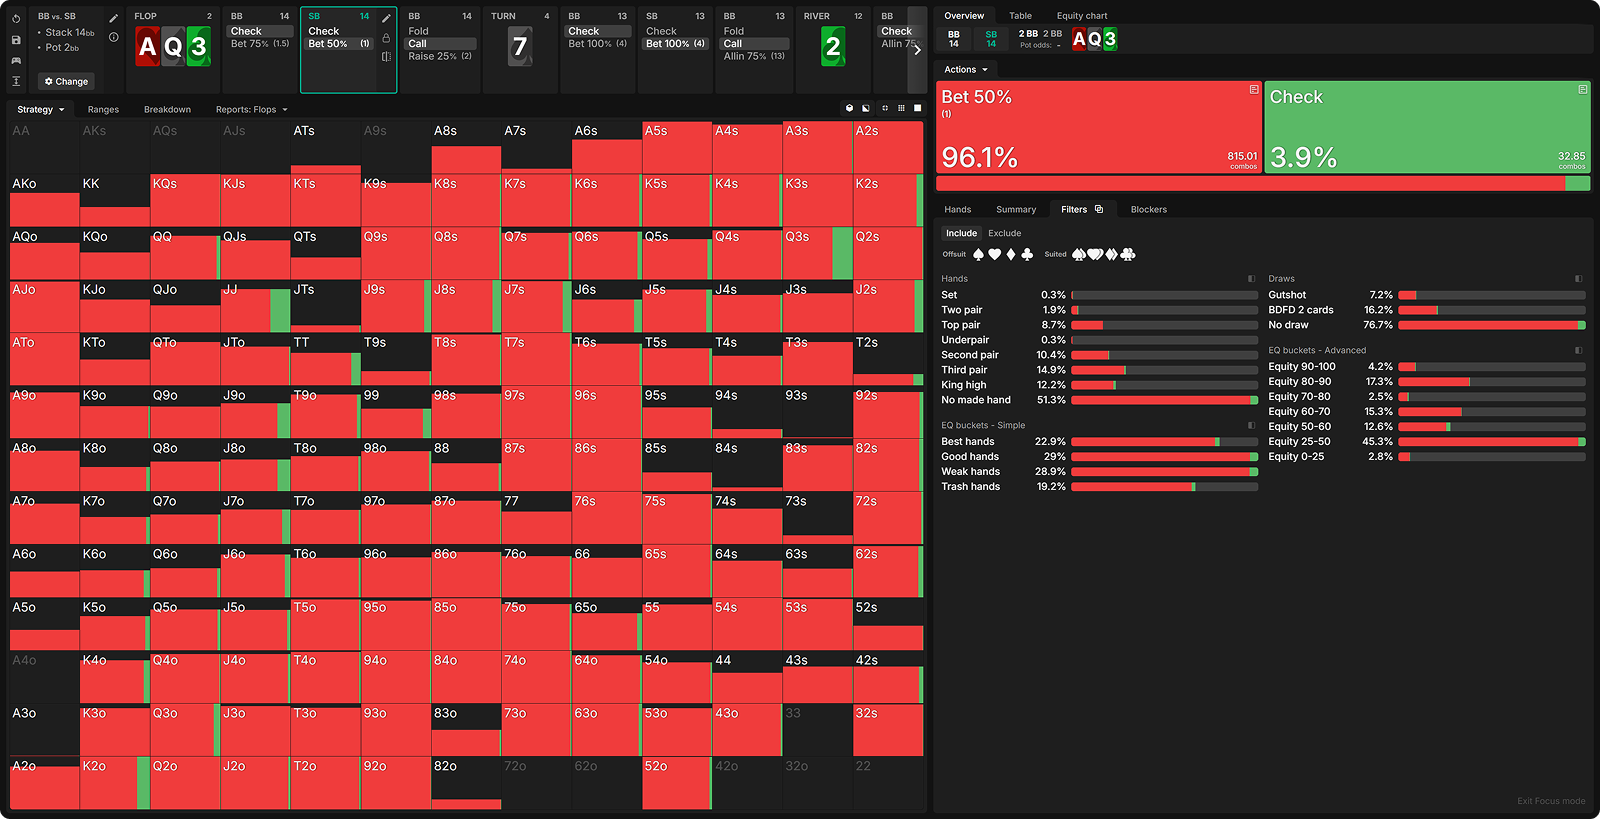
Task: Click the Top pair percentage bar
Action: (x=1164, y=325)
